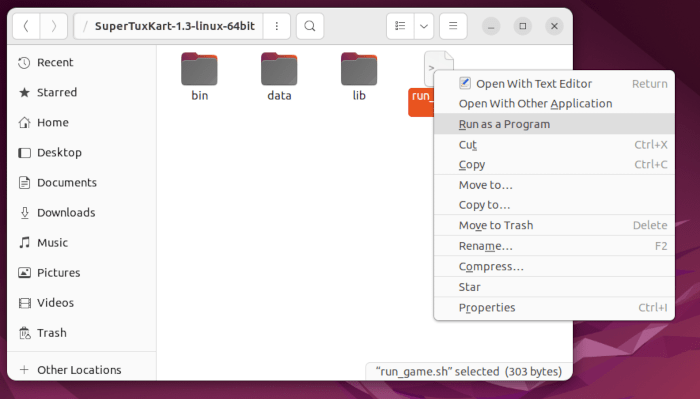Open the three-dot path options menu
The image size is (700, 399).
pyautogui.click(x=277, y=26)
